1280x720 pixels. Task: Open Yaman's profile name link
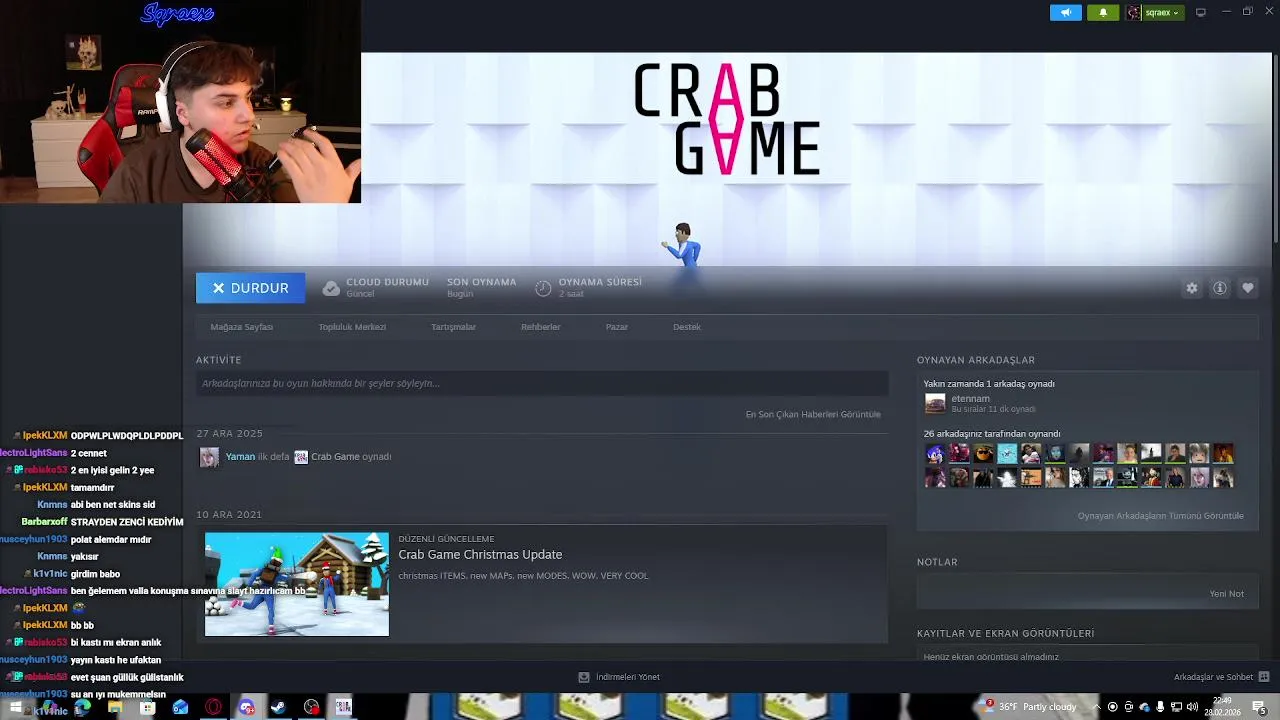point(240,457)
